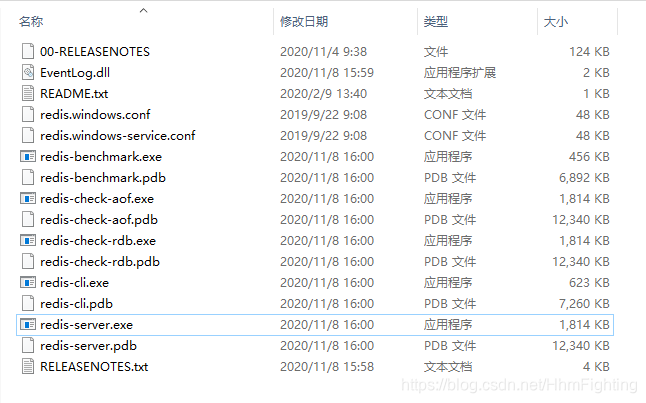Select the file name redis-cli.pdb
646x403 pixels.
76,304
